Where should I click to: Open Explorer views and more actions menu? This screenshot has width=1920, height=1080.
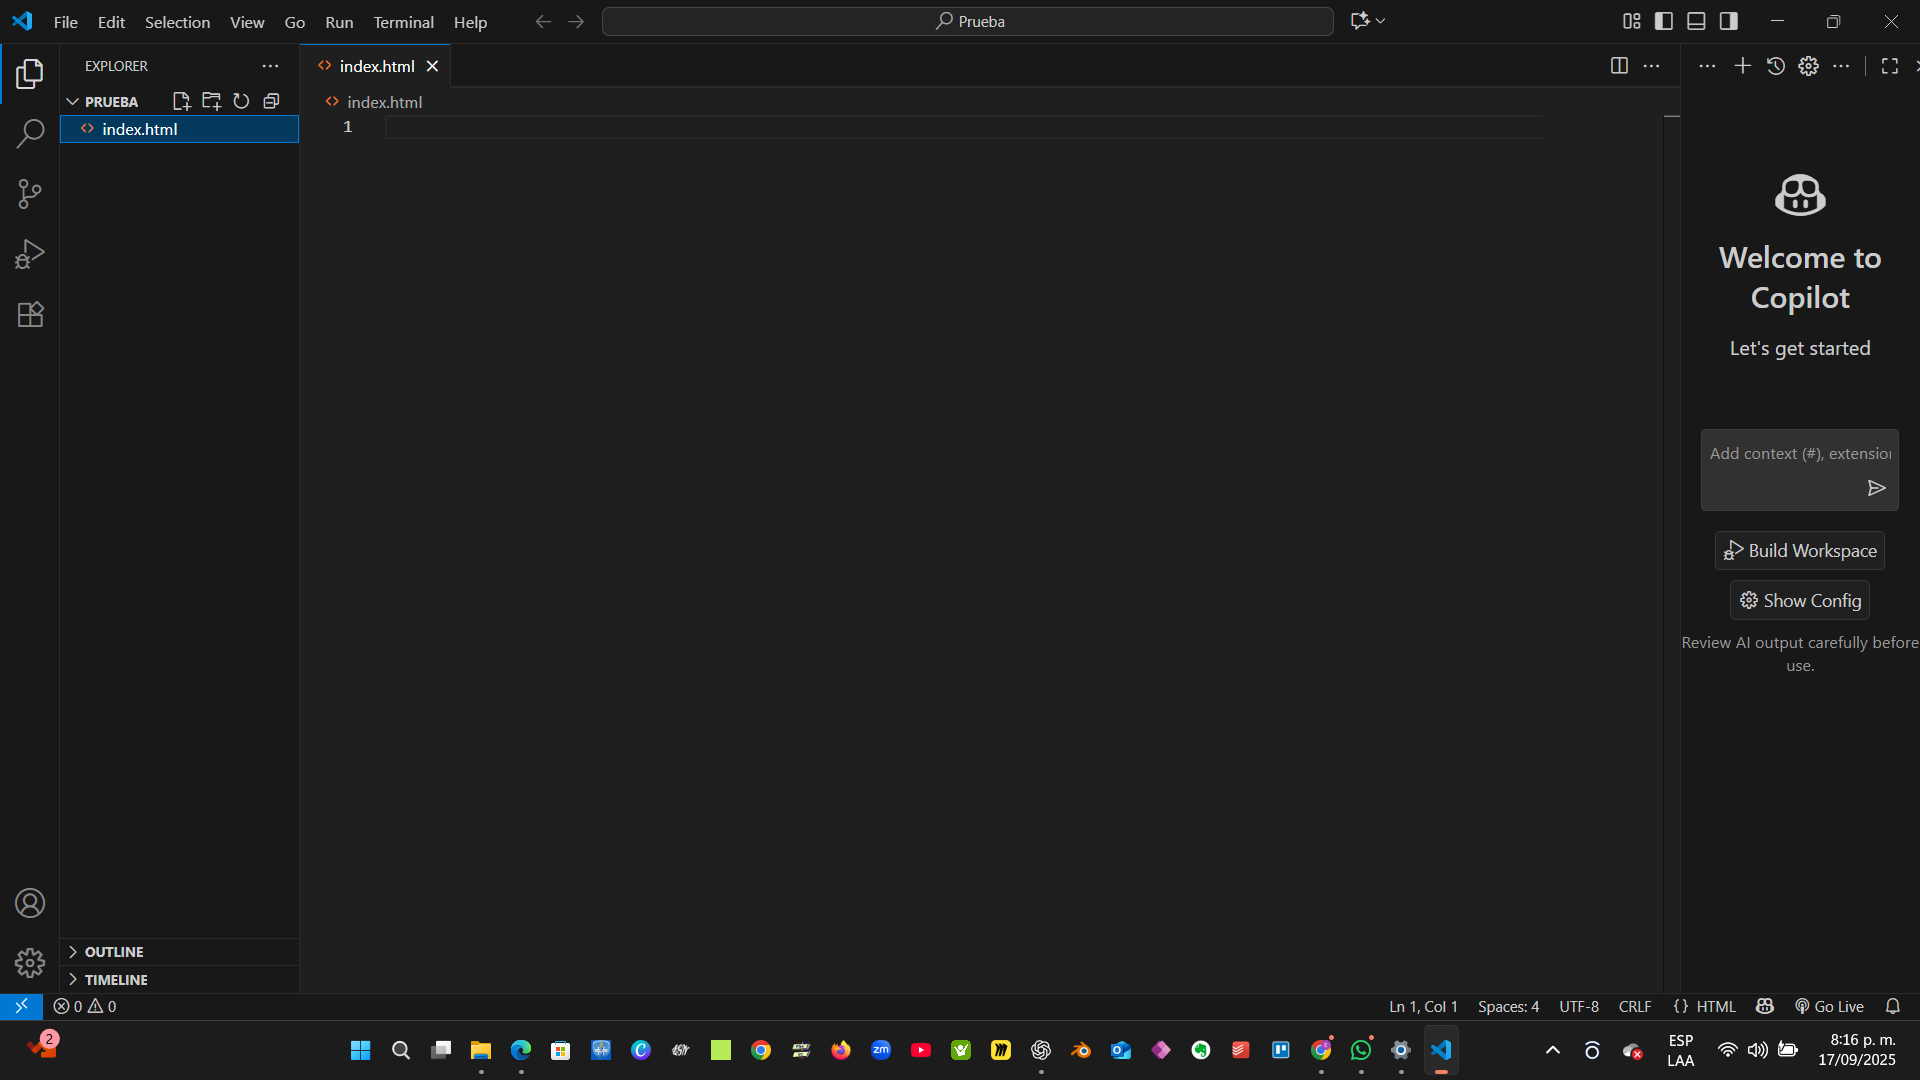point(270,66)
